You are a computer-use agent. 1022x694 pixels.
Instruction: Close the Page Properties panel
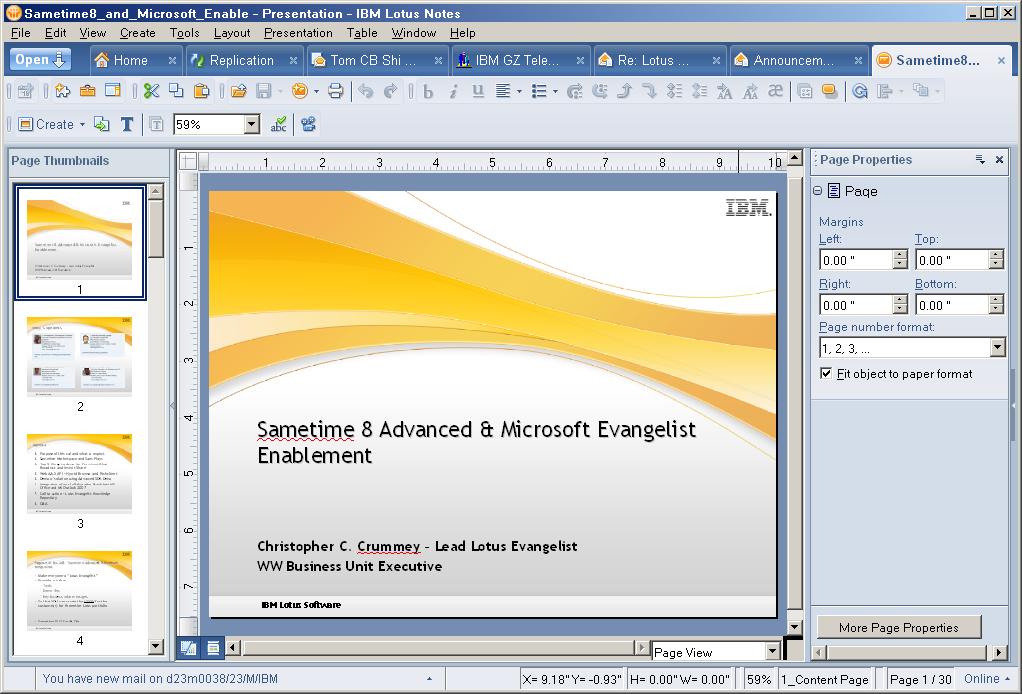[999, 160]
